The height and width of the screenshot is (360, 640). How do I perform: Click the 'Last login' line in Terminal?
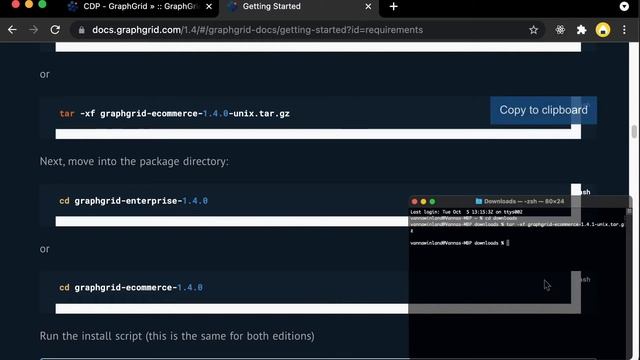tap(467, 212)
